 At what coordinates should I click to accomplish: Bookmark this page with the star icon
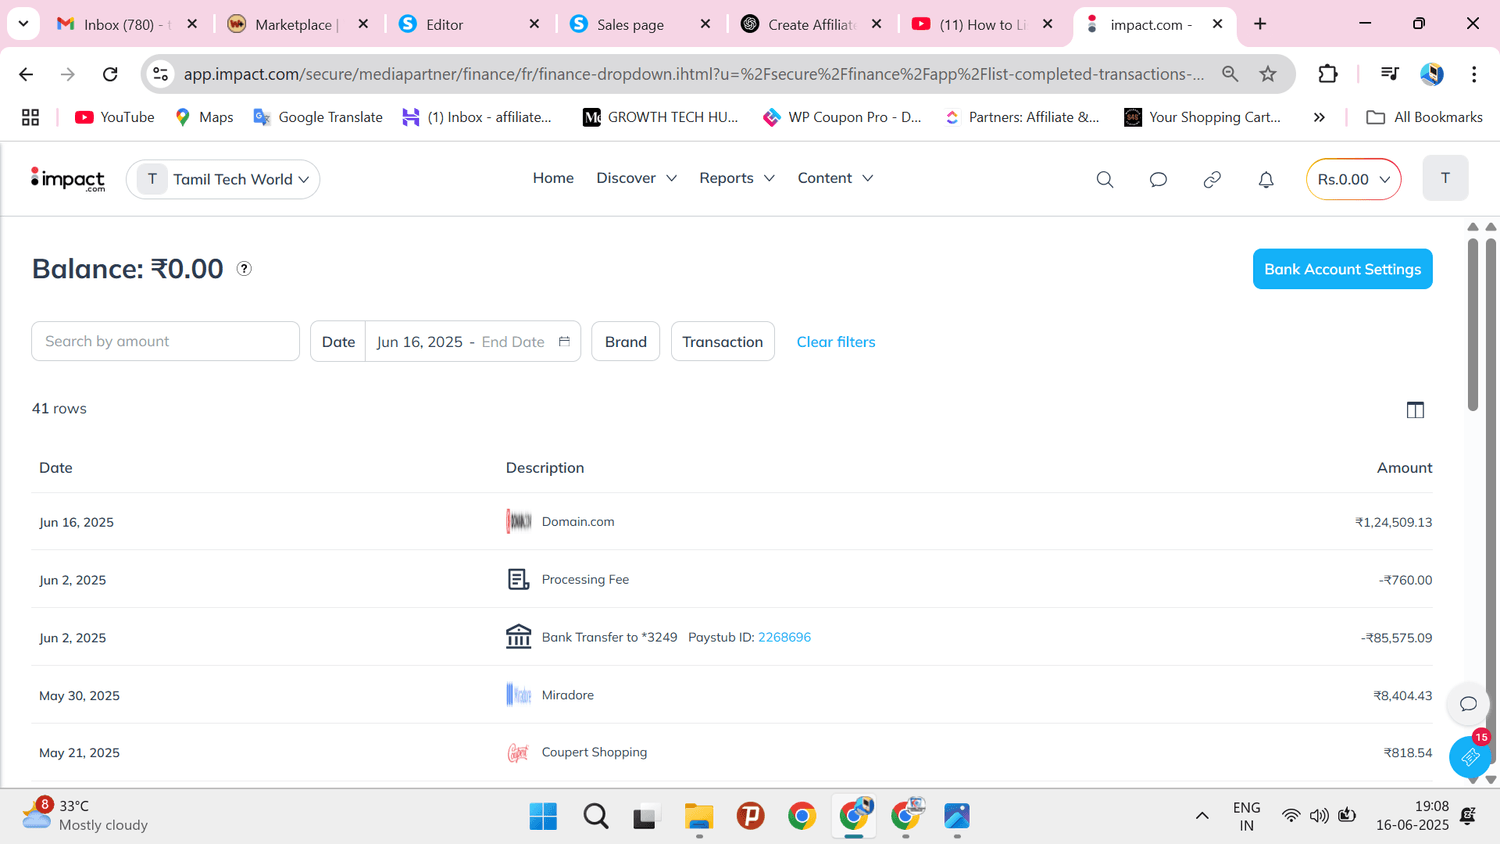coord(1268,74)
